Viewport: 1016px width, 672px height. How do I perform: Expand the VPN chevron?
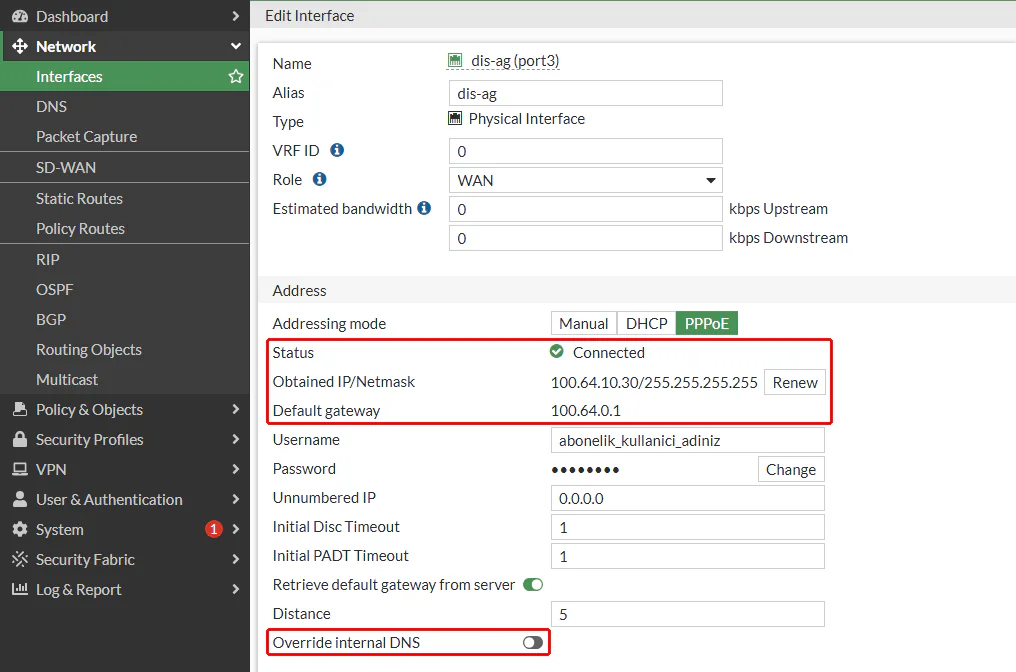[x=236, y=469]
